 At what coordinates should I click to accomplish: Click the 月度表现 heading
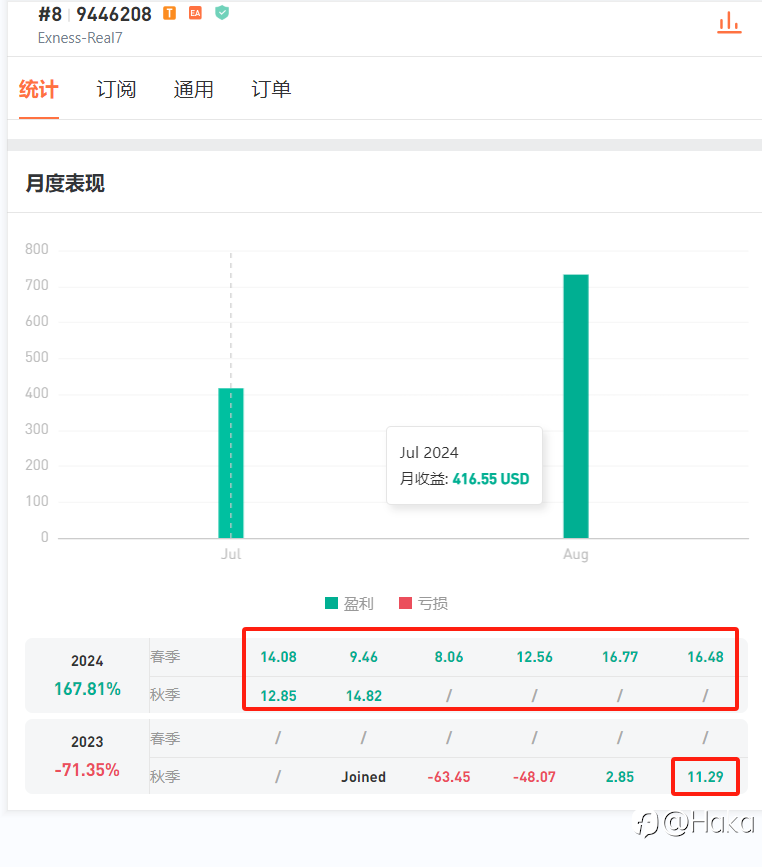(x=65, y=183)
